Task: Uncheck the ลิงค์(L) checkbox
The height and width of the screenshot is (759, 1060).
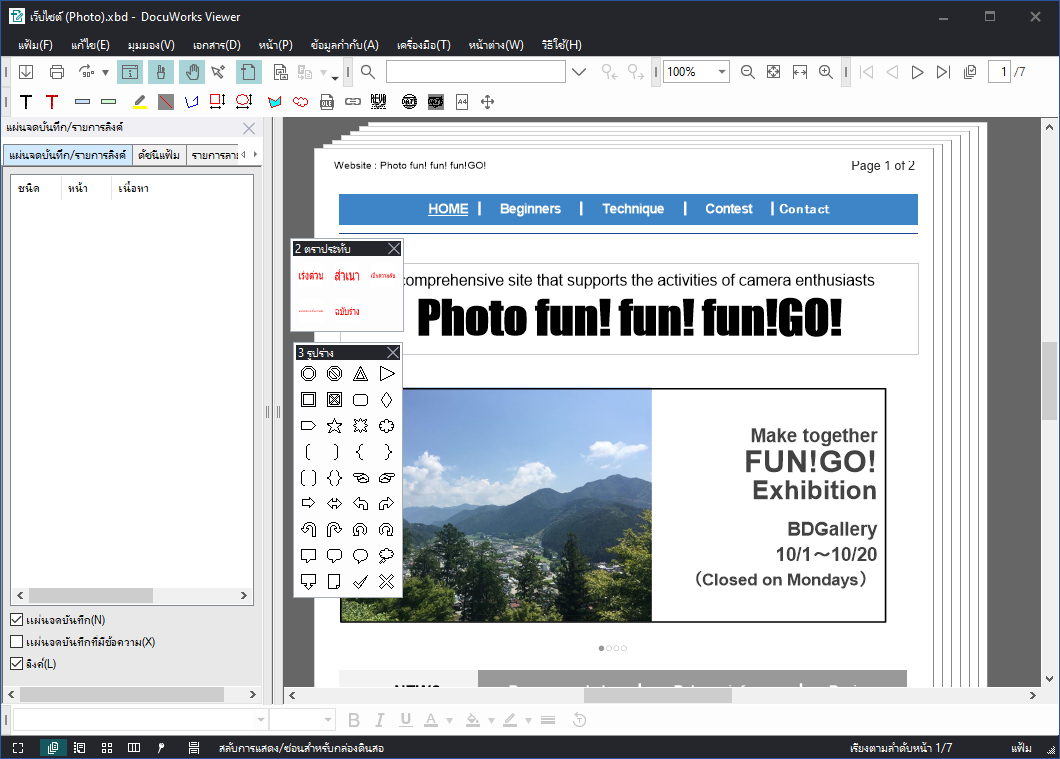Action: point(16,663)
